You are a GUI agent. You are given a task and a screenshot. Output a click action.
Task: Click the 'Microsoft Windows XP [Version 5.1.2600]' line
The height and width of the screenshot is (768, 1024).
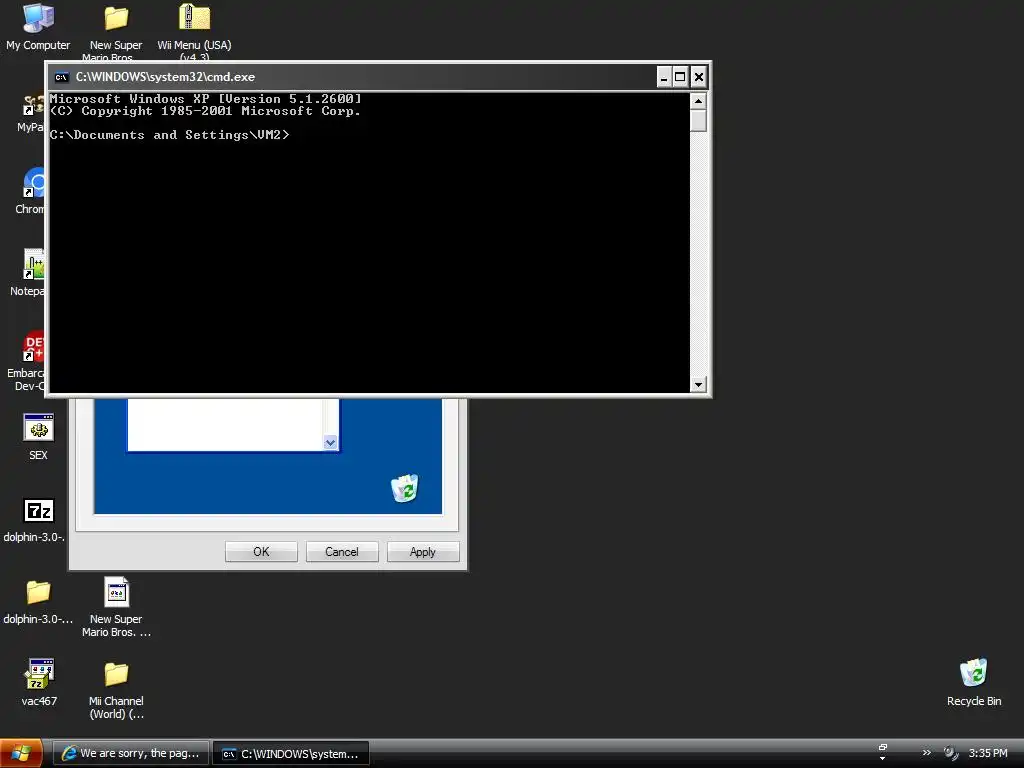[205, 99]
